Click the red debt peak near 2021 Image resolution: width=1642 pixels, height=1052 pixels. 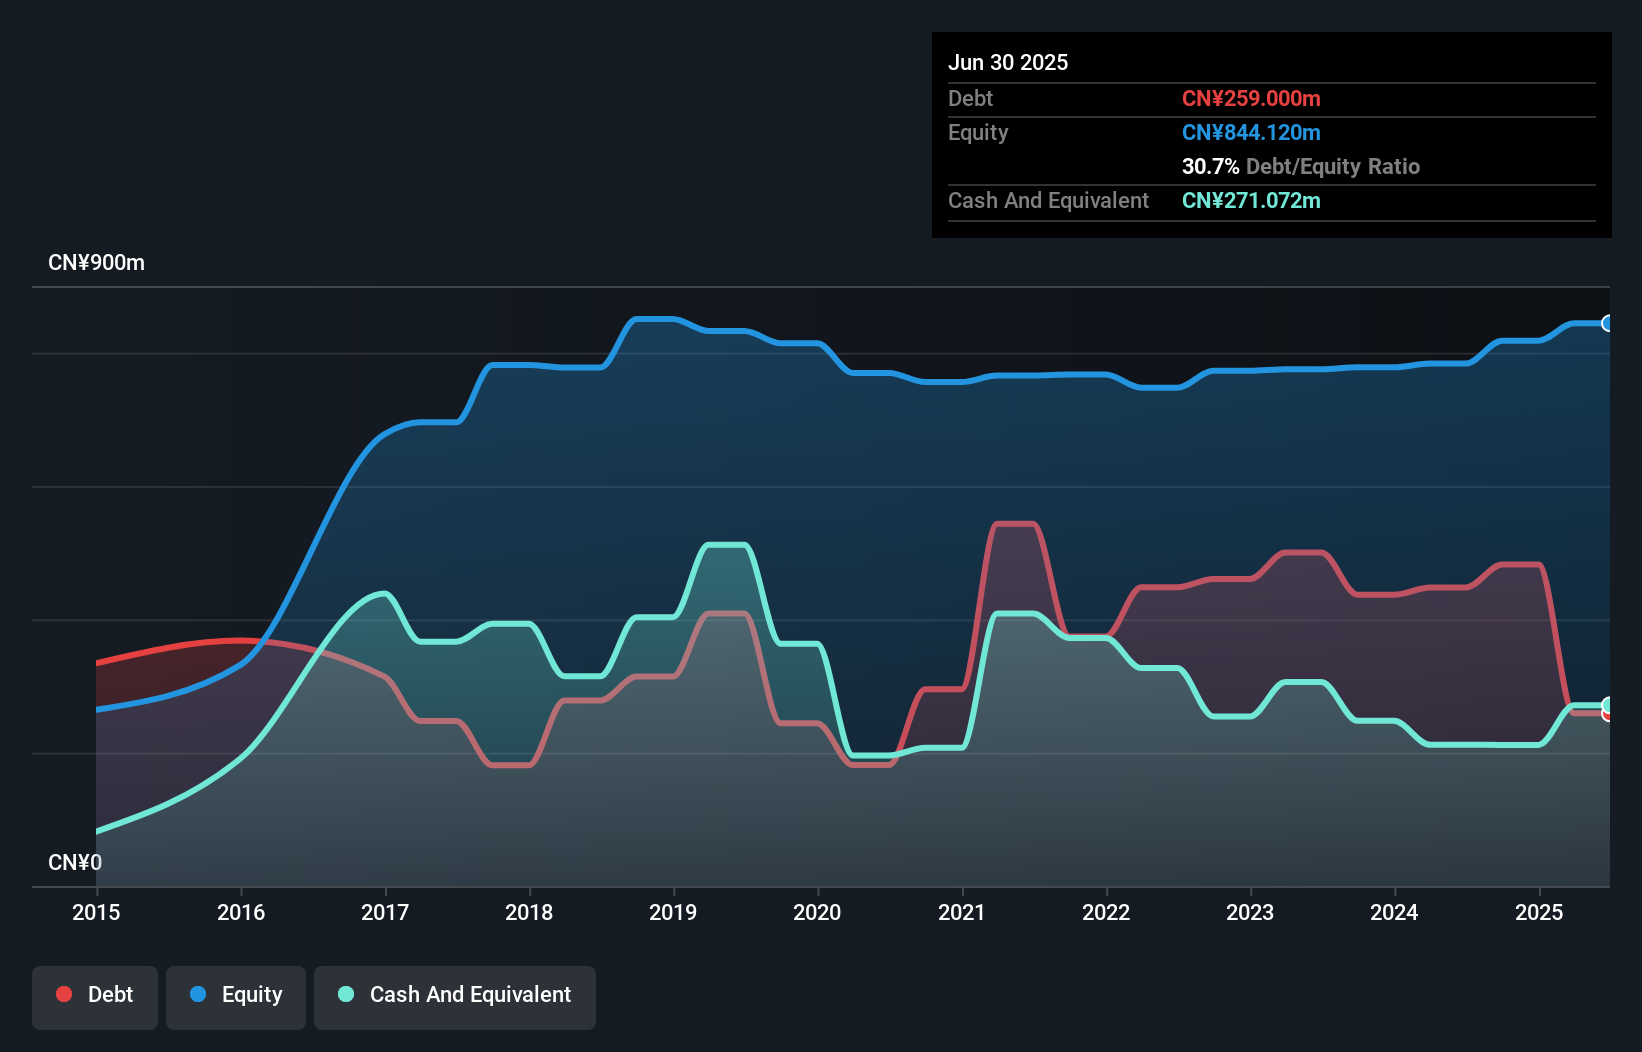(x=1013, y=525)
